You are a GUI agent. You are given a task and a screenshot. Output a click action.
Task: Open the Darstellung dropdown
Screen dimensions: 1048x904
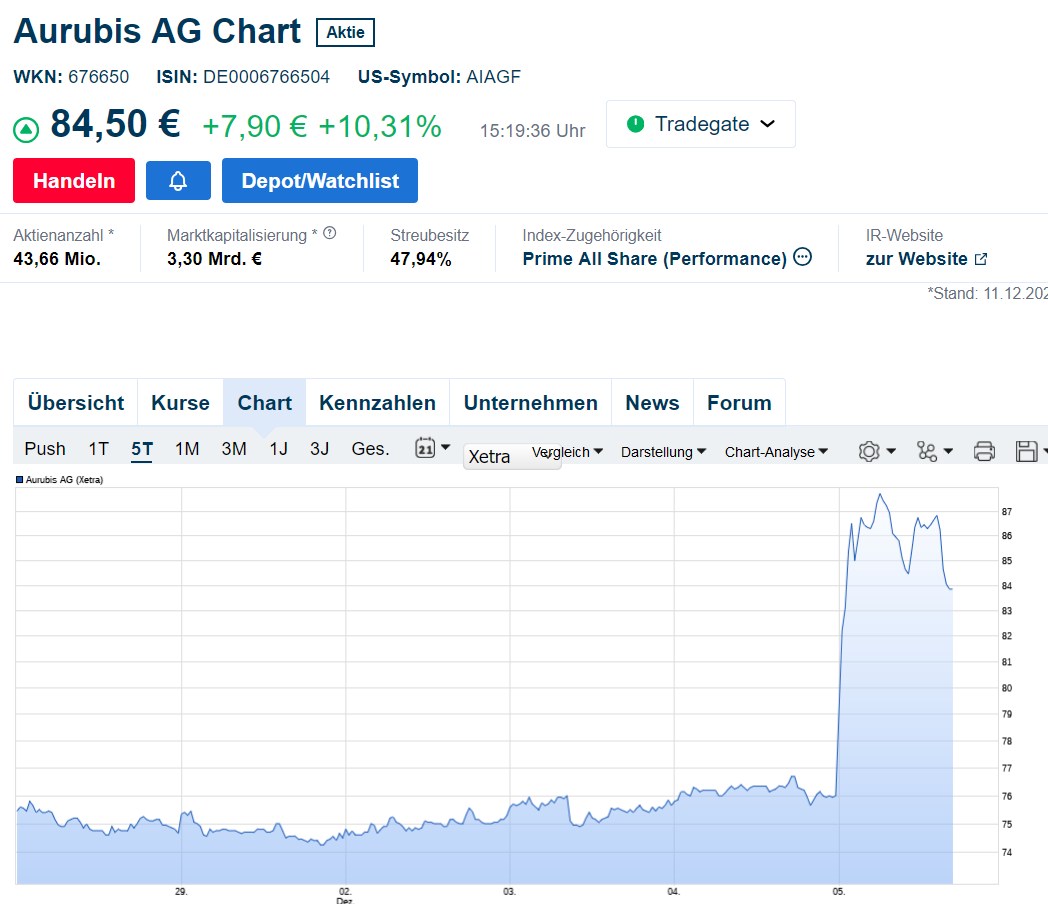point(663,452)
